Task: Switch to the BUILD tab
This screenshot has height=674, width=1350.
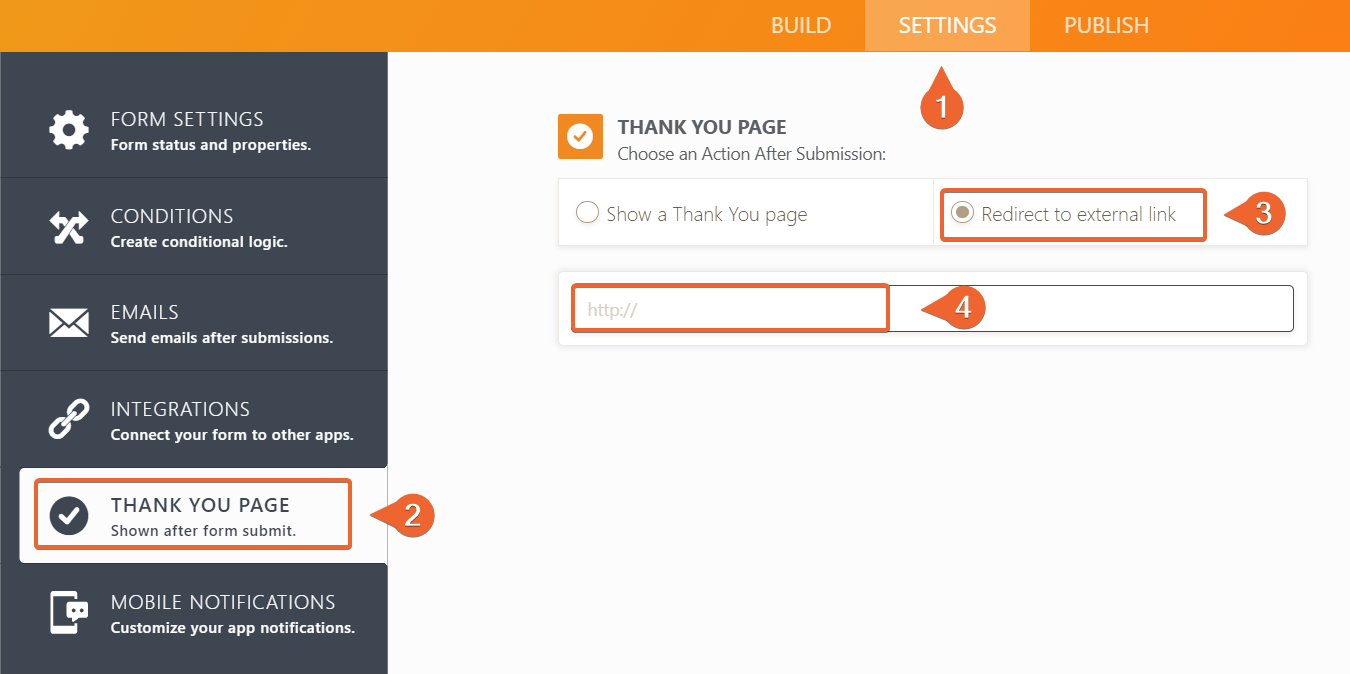Action: [800, 25]
